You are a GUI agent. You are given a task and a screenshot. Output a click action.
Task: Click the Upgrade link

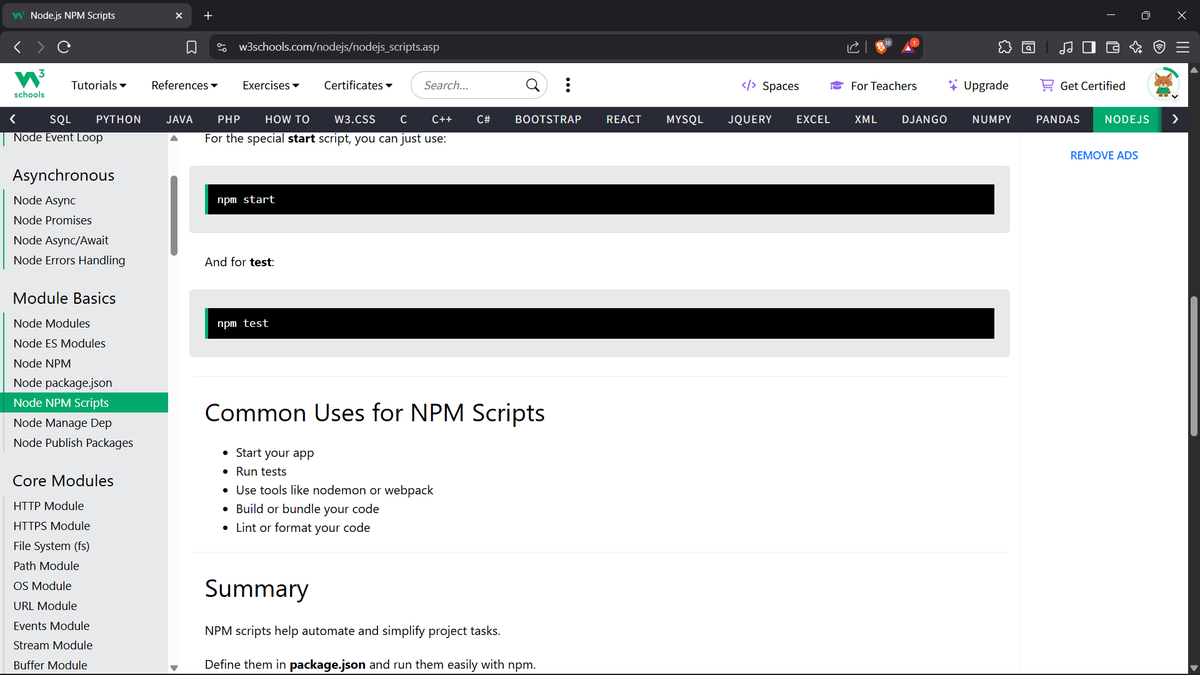point(978,85)
